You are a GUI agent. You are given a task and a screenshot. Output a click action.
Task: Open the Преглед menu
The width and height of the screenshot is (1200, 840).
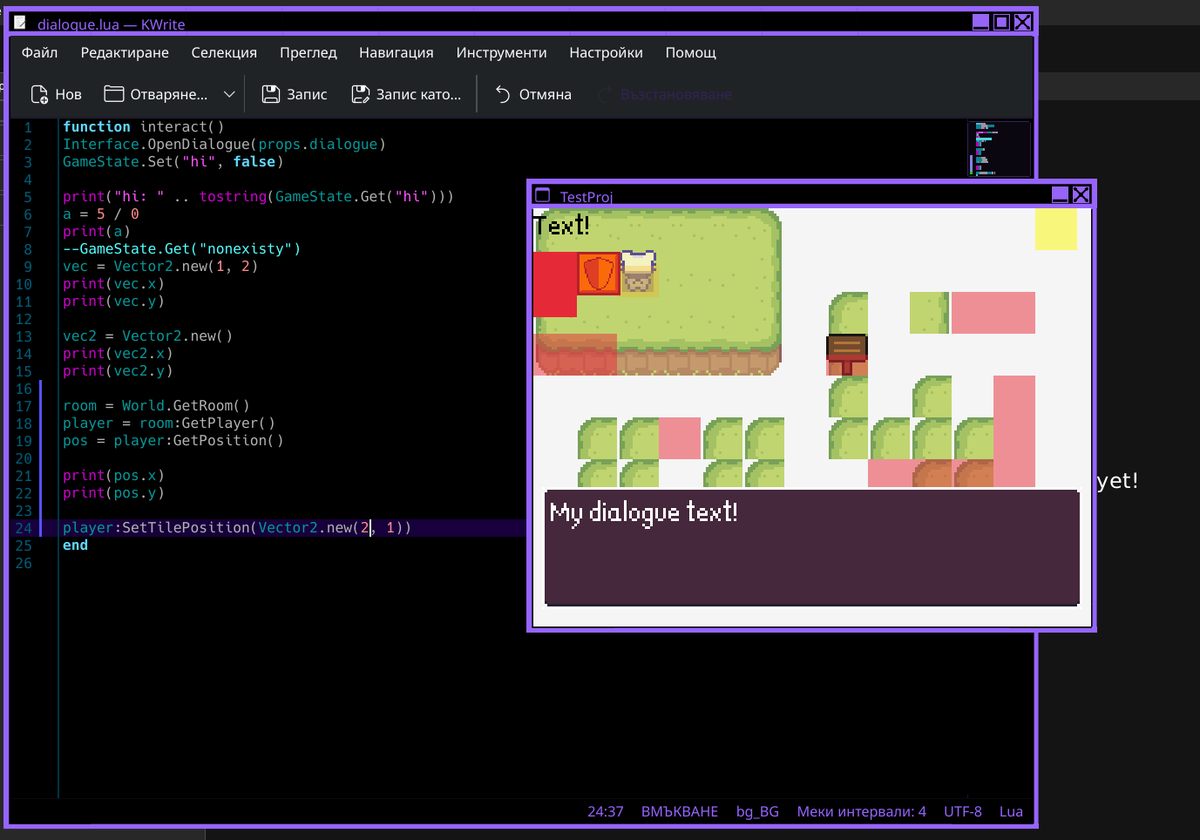308,53
